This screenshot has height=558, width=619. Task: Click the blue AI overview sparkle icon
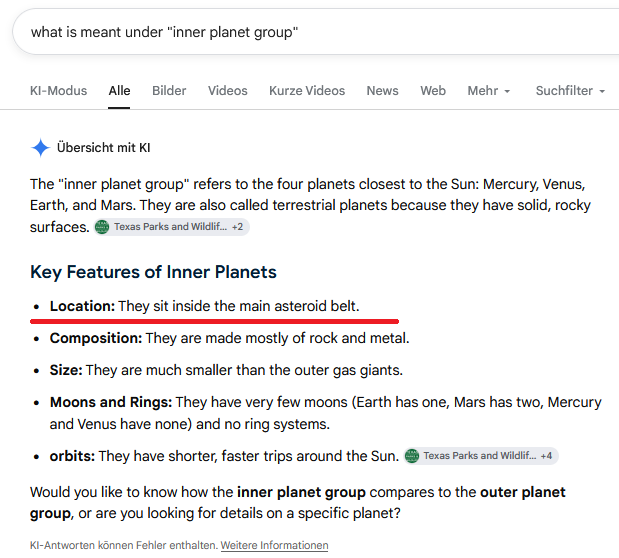[40, 148]
